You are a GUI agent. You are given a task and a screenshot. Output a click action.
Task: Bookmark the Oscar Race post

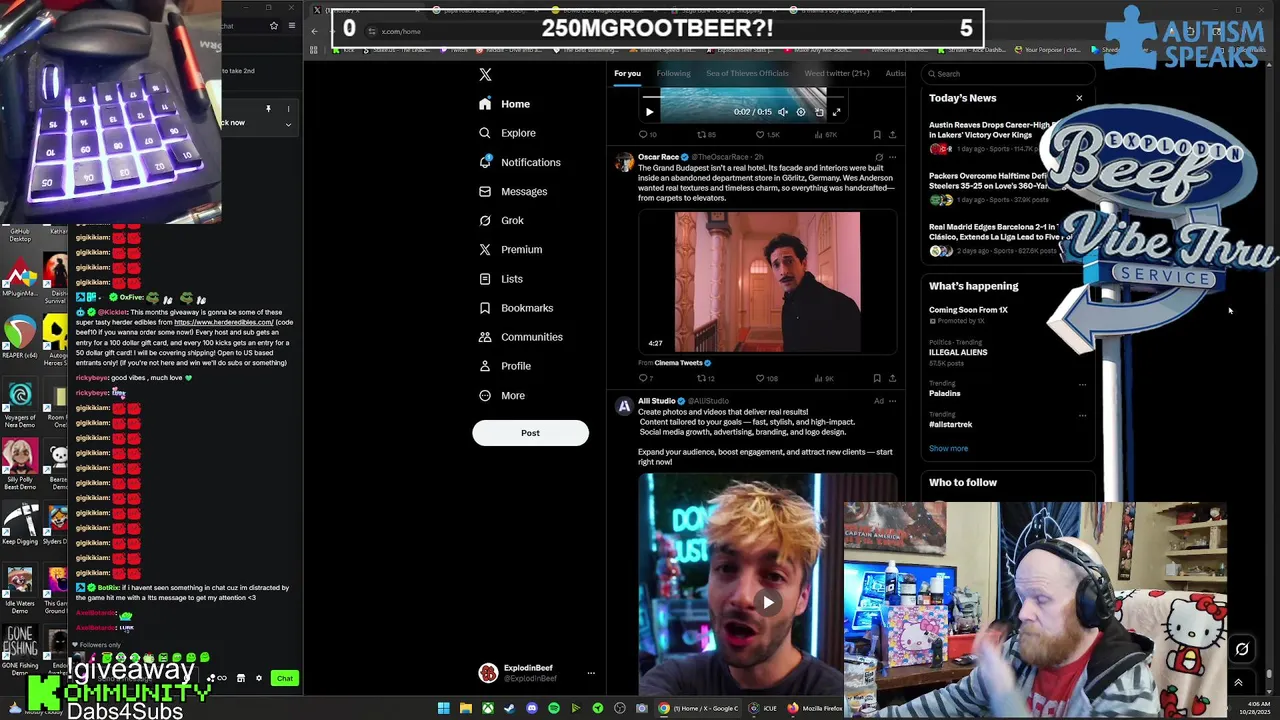tap(877, 378)
